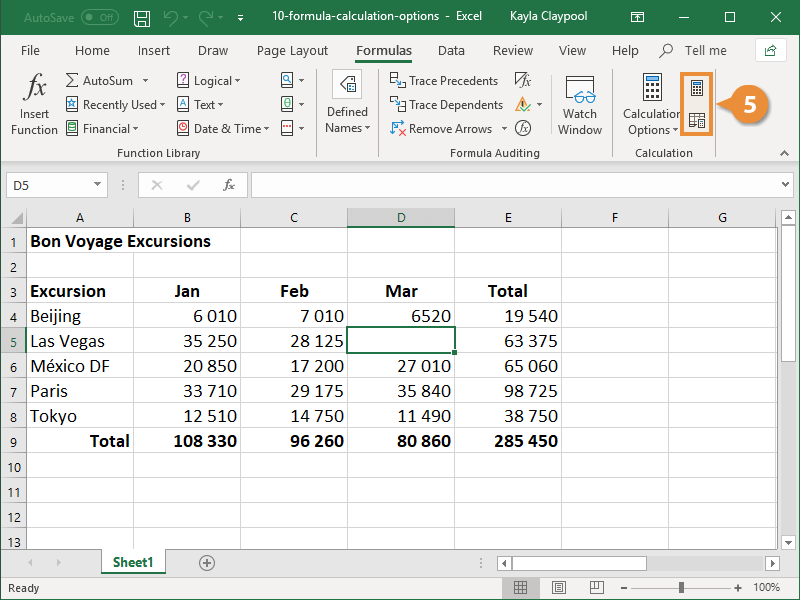Select the Las Vegas cell
800x600 pixels.
pyautogui.click(x=80, y=341)
